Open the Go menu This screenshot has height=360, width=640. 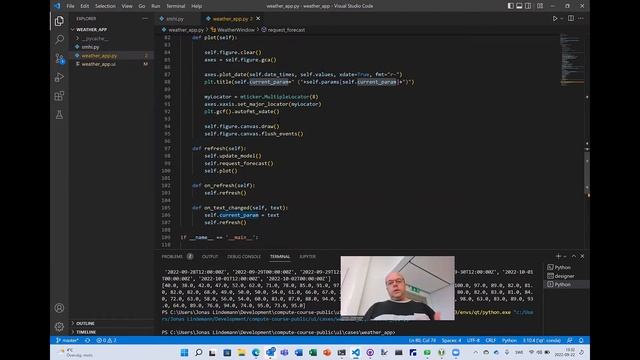coord(142,6)
